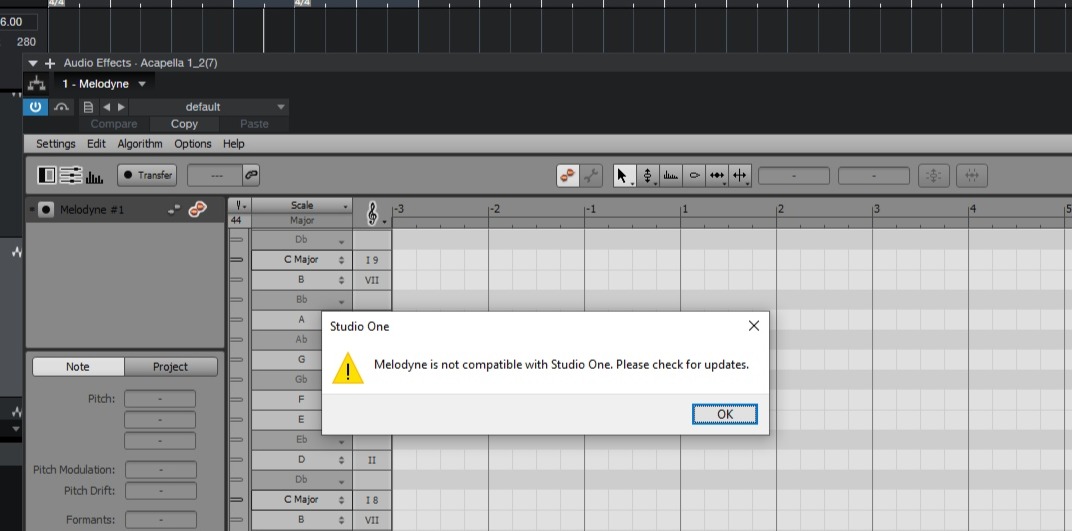The height and width of the screenshot is (531, 1072).
Task: Click the Pitch Drift value field
Action: [x=161, y=491]
